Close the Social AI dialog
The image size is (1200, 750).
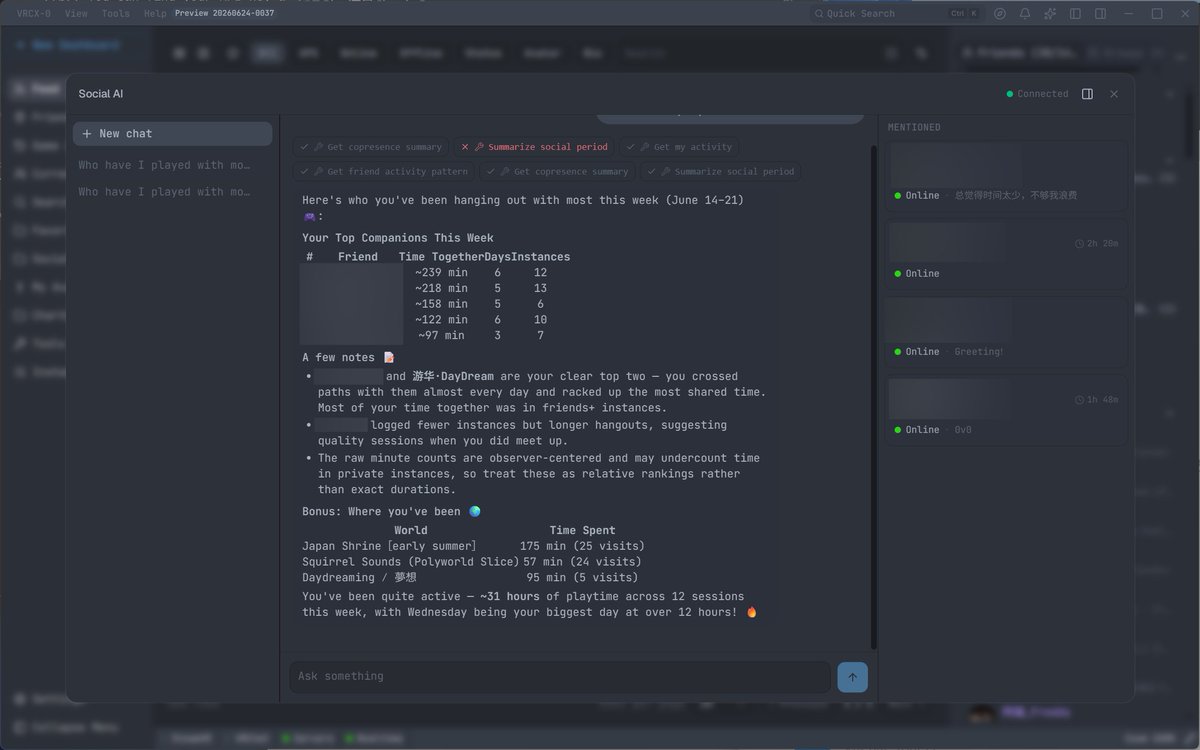click(1114, 94)
